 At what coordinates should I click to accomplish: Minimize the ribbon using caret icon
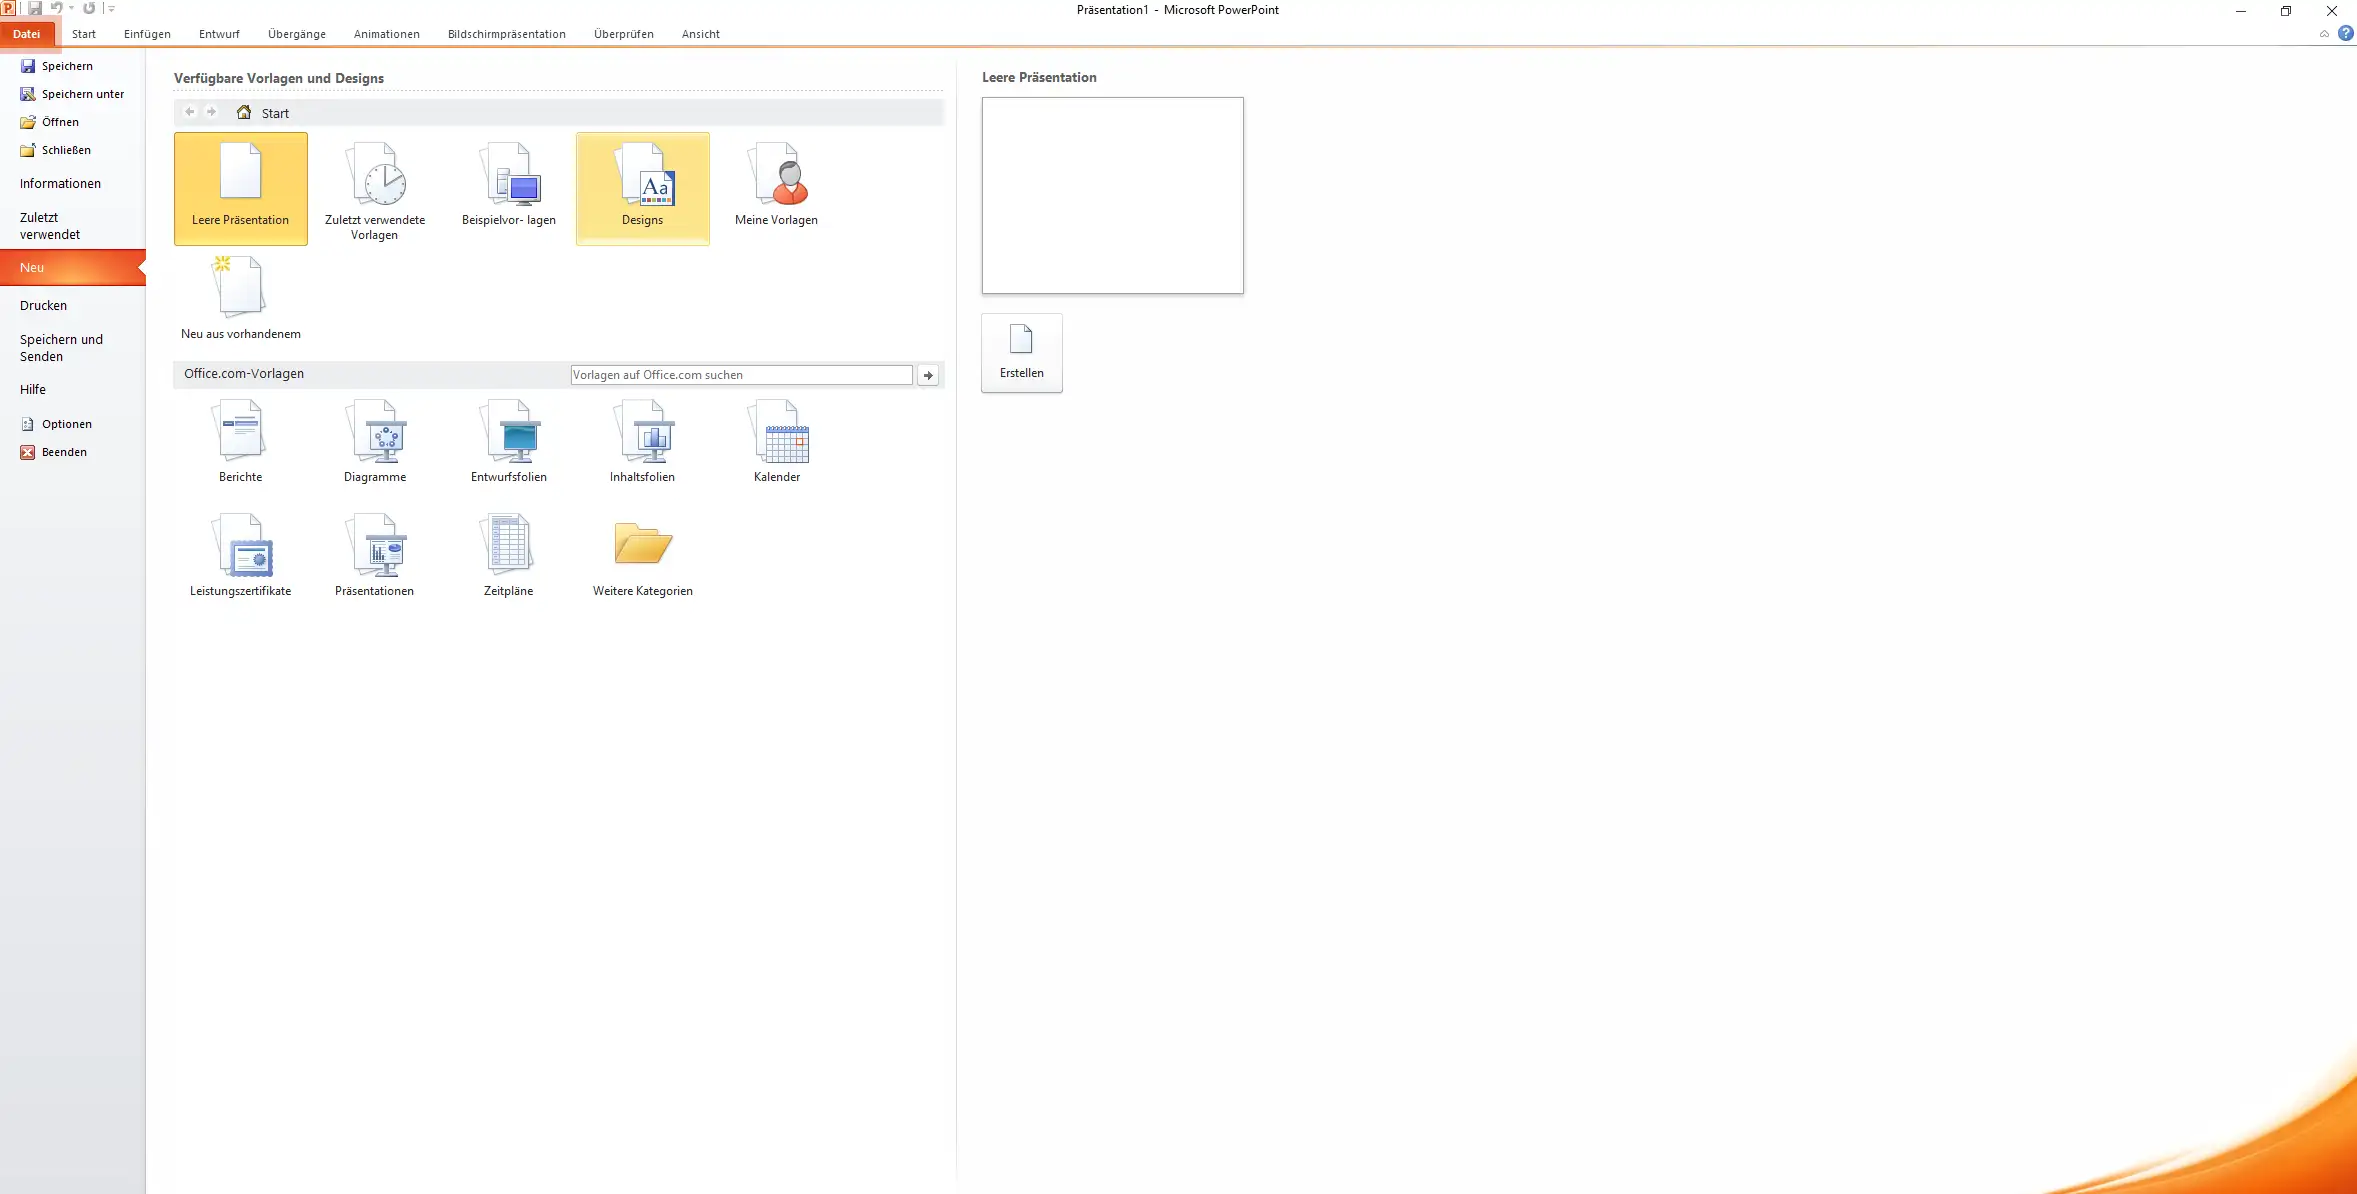pos(2324,34)
